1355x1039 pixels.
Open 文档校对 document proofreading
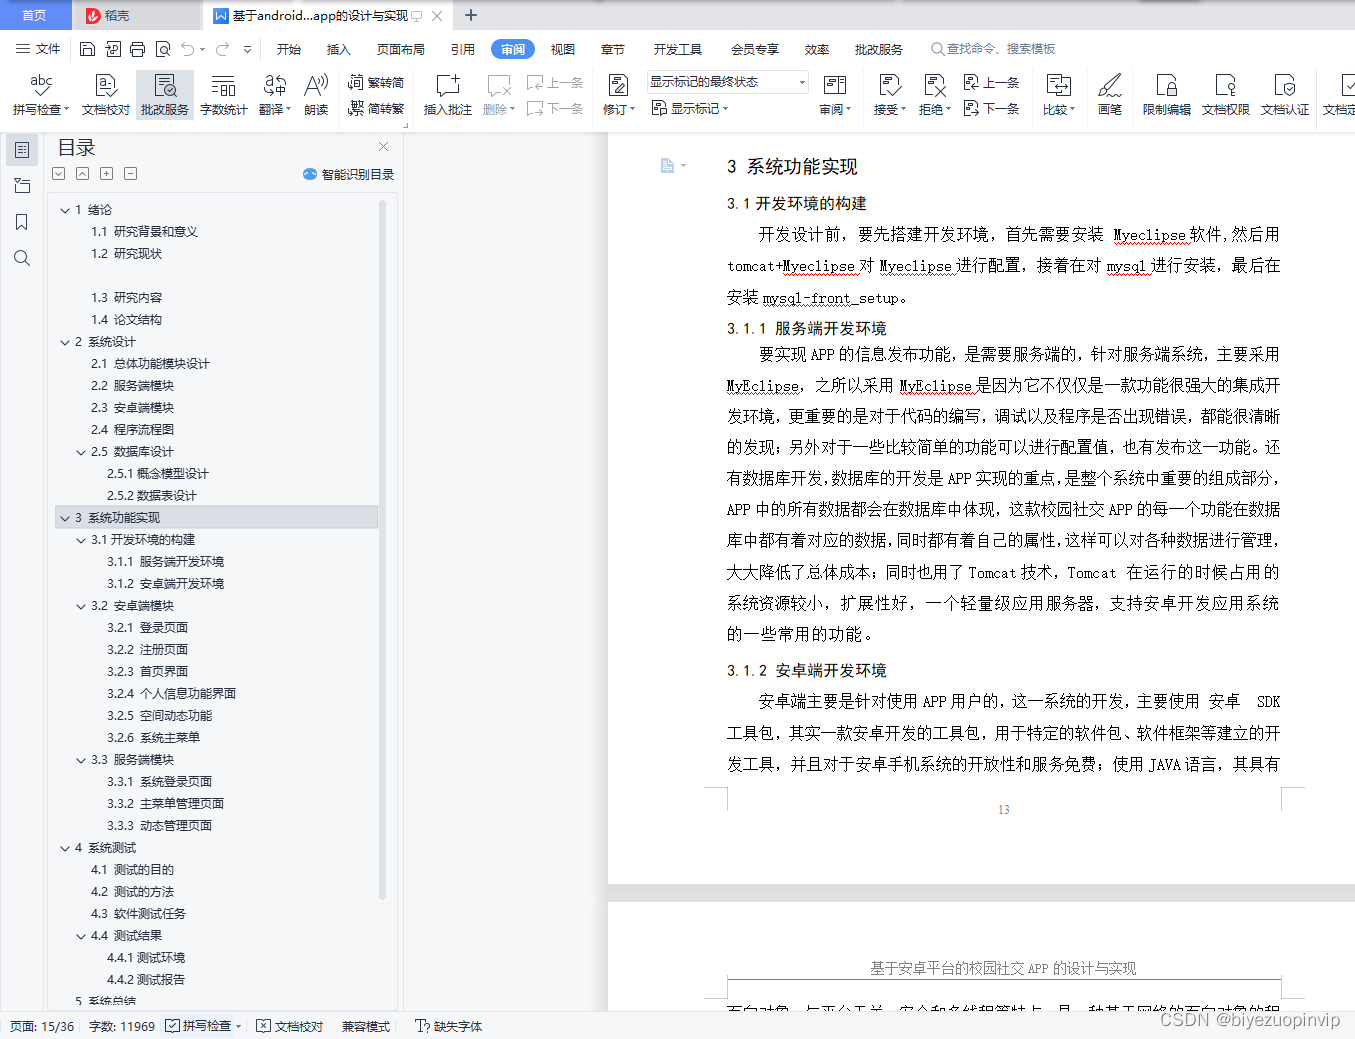106,94
